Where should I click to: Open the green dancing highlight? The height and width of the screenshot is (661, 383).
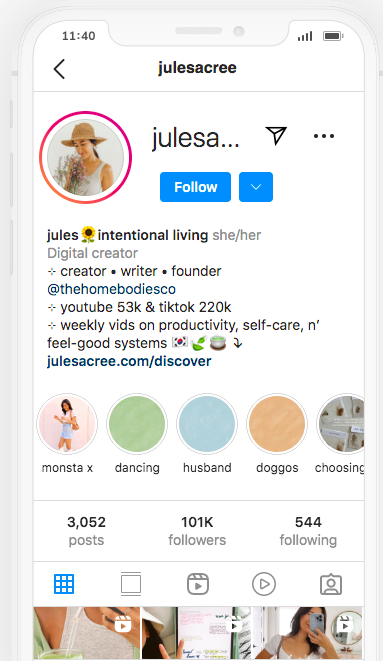point(137,424)
